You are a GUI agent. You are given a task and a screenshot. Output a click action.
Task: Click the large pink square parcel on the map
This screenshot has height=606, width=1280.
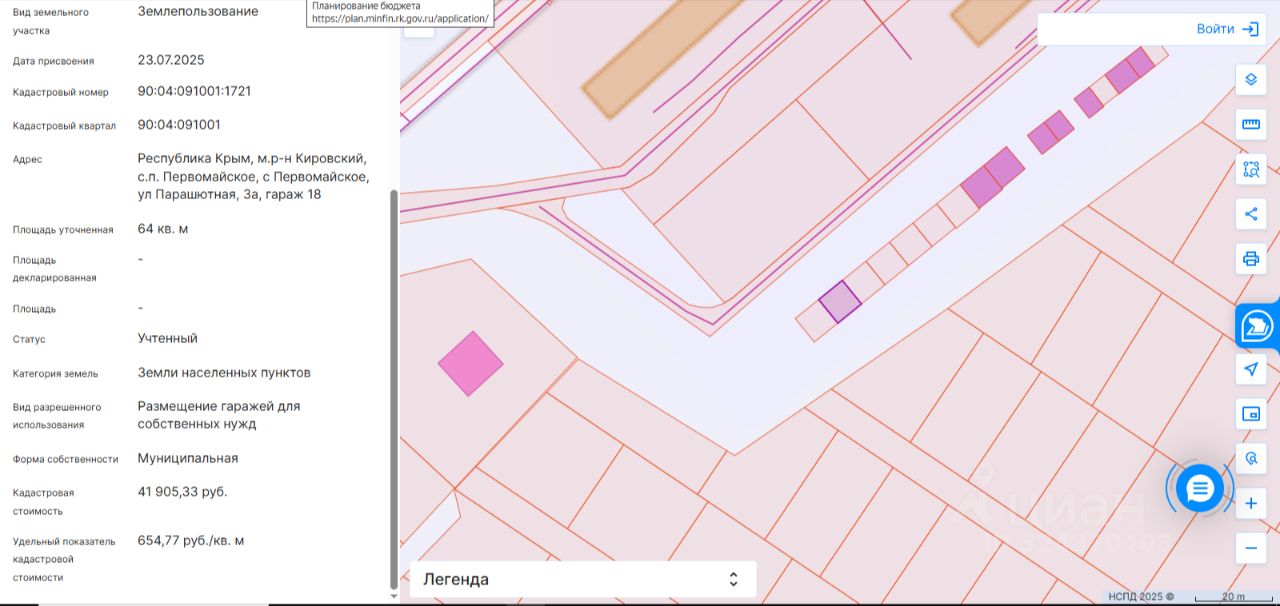[x=470, y=363]
